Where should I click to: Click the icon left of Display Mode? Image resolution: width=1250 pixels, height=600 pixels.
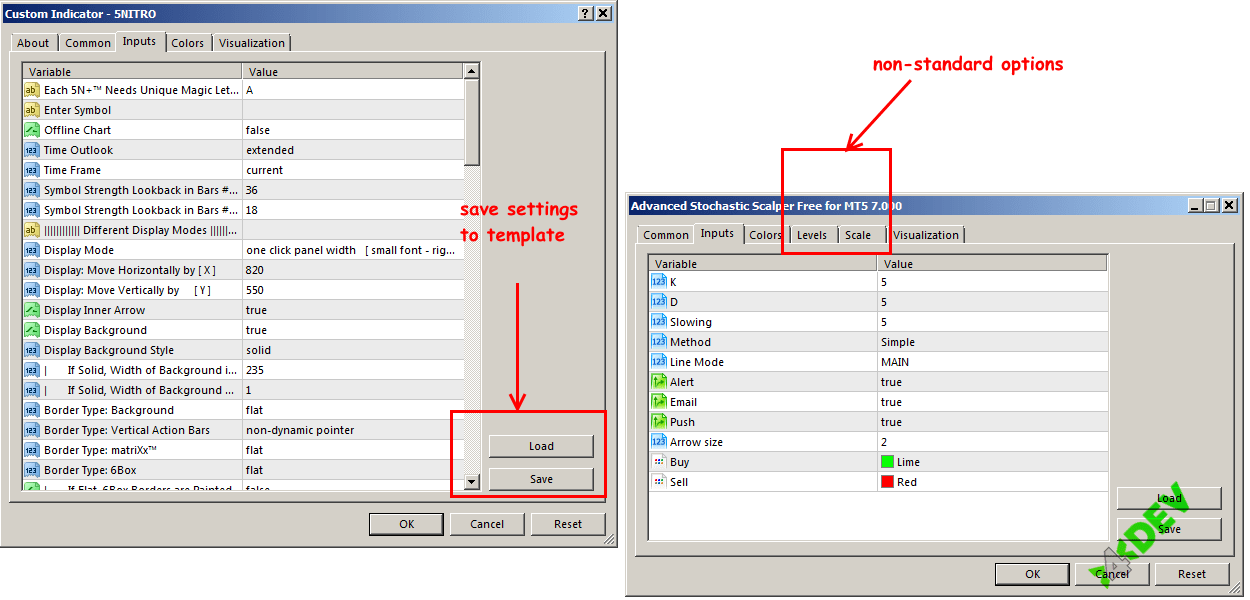point(31,250)
